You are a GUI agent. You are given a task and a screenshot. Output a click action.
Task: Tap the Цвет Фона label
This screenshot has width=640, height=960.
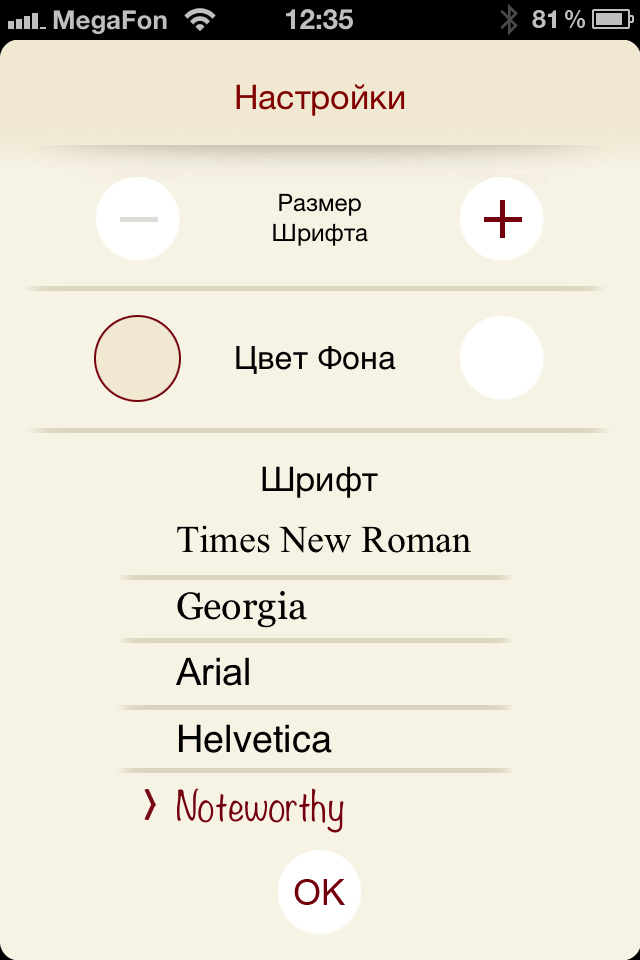click(x=315, y=359)
